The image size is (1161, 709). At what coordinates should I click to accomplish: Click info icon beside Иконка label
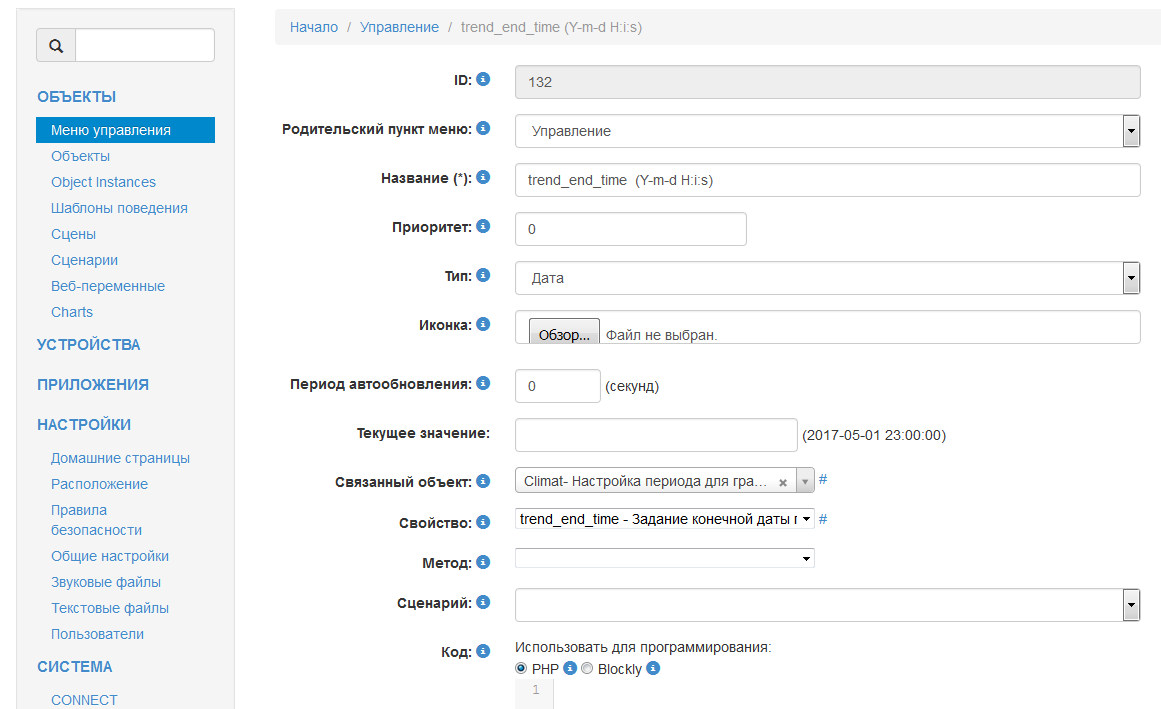(x=483, y=325)
